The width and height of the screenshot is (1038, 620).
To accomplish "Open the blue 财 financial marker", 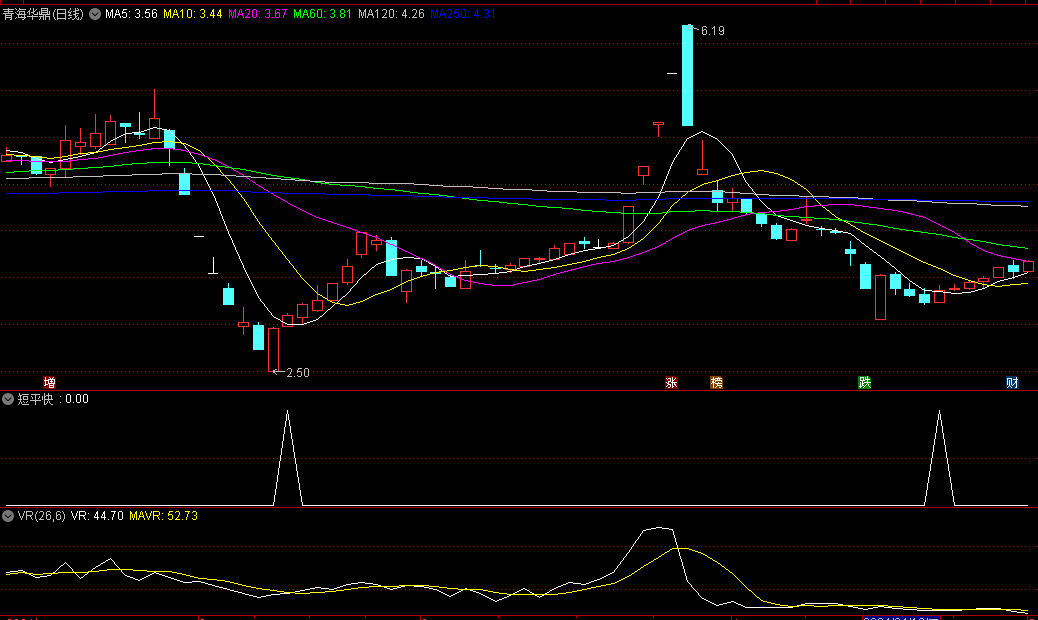I will [x=1012, y=382].
